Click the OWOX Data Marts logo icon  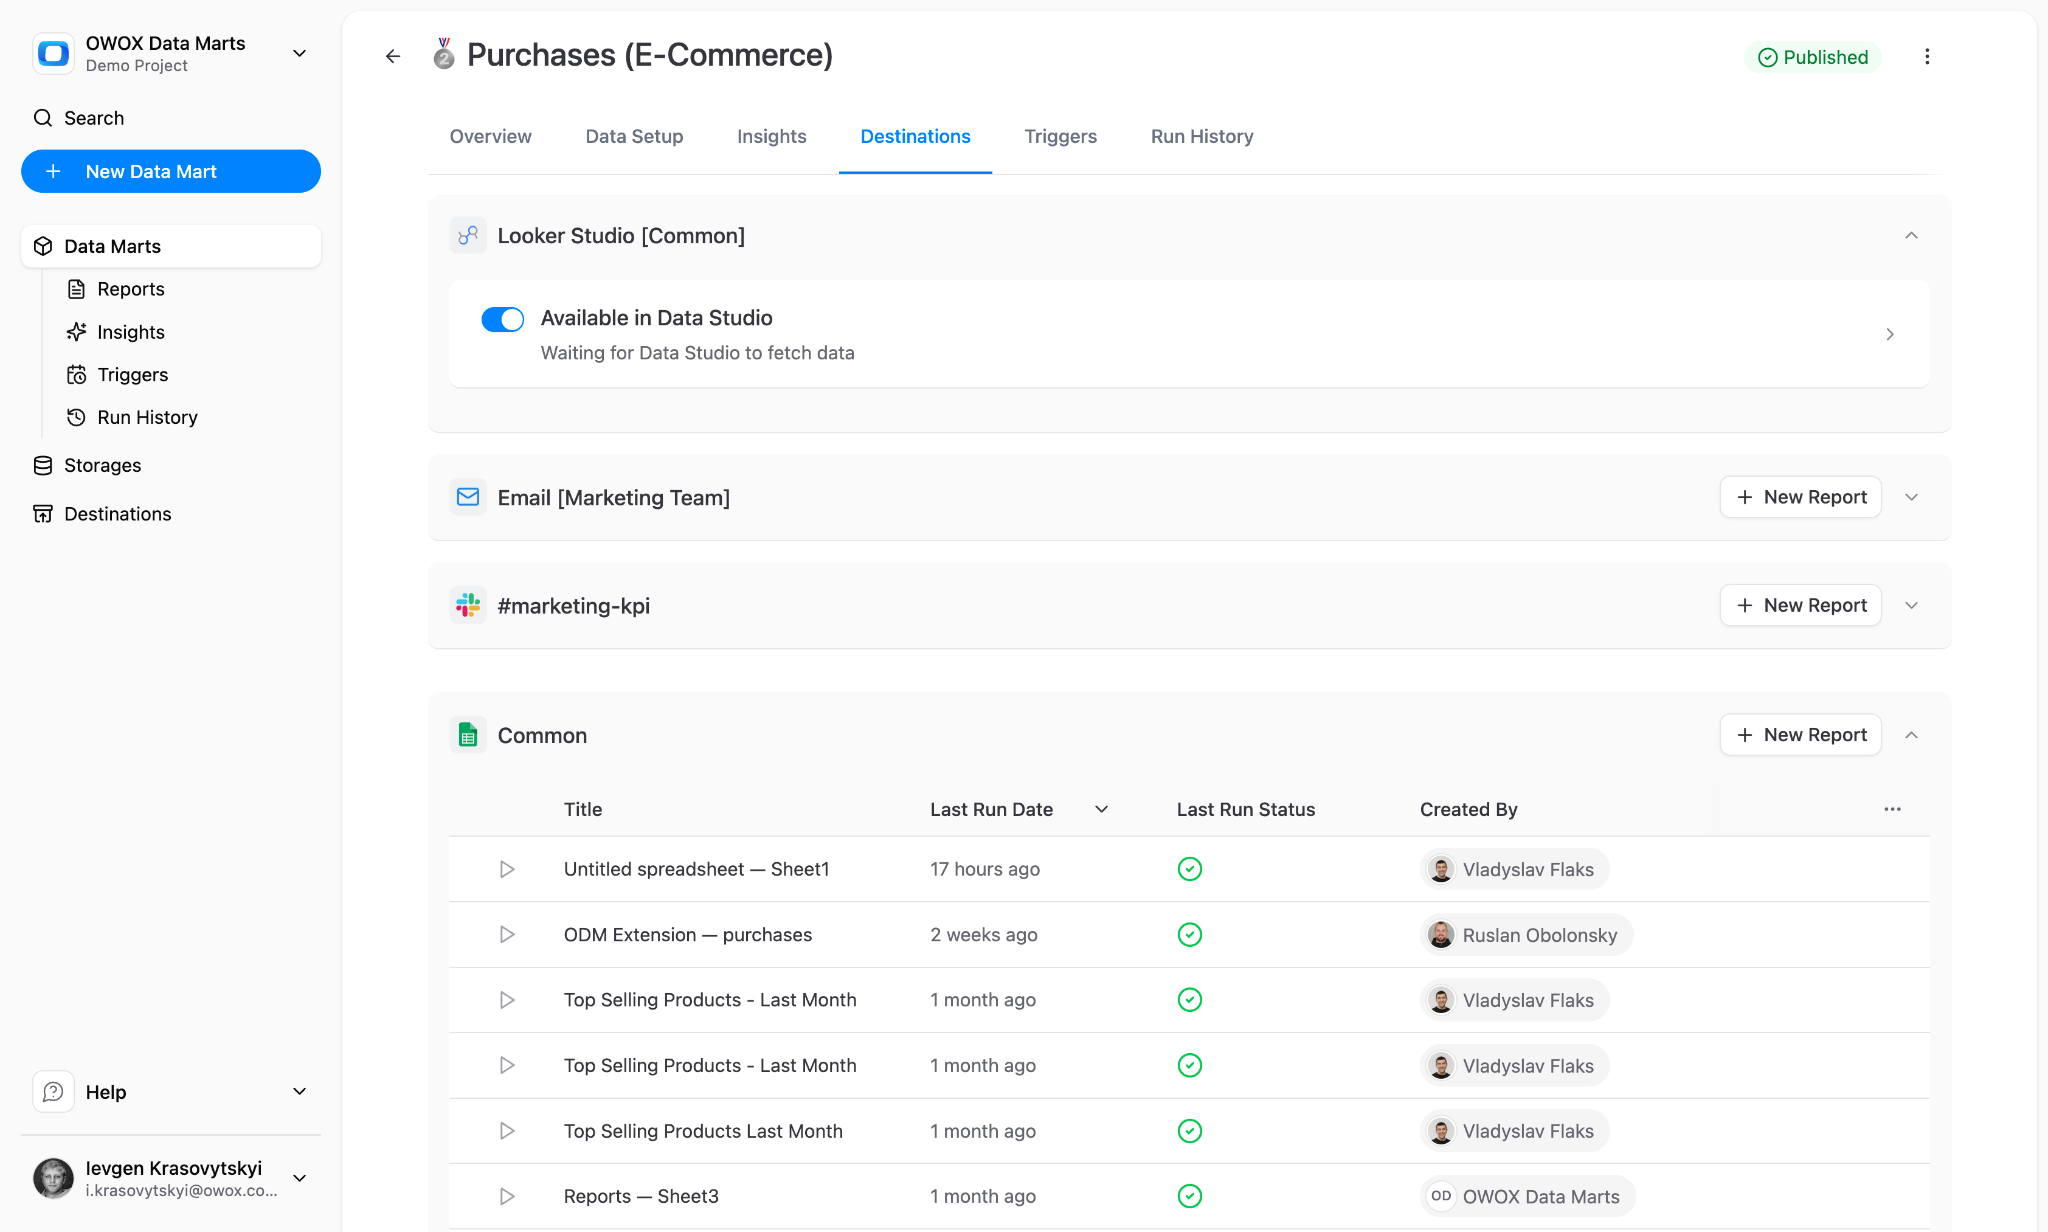[x=53, y=53]
